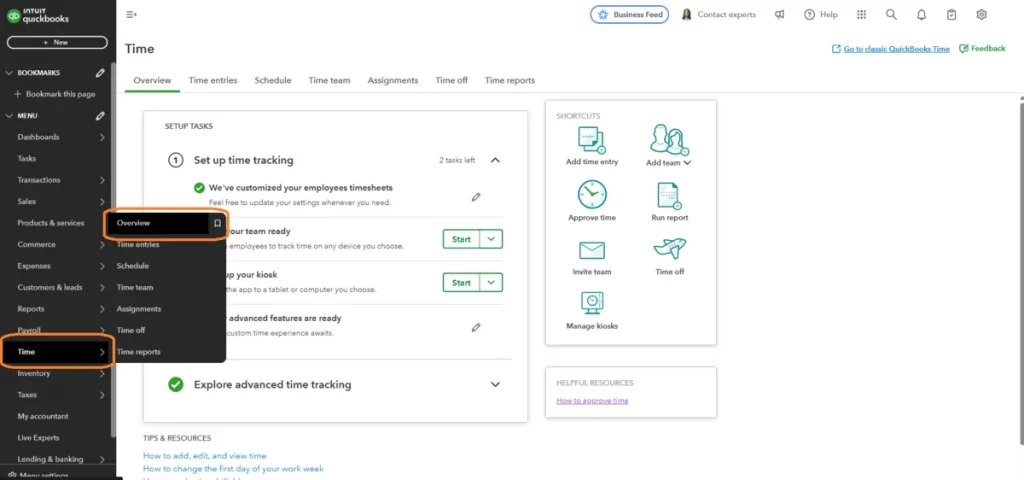Open Menu settings at sidebar bottom
The width and height of the screenshot is (1024, 480).
click(x=38, y=475)
